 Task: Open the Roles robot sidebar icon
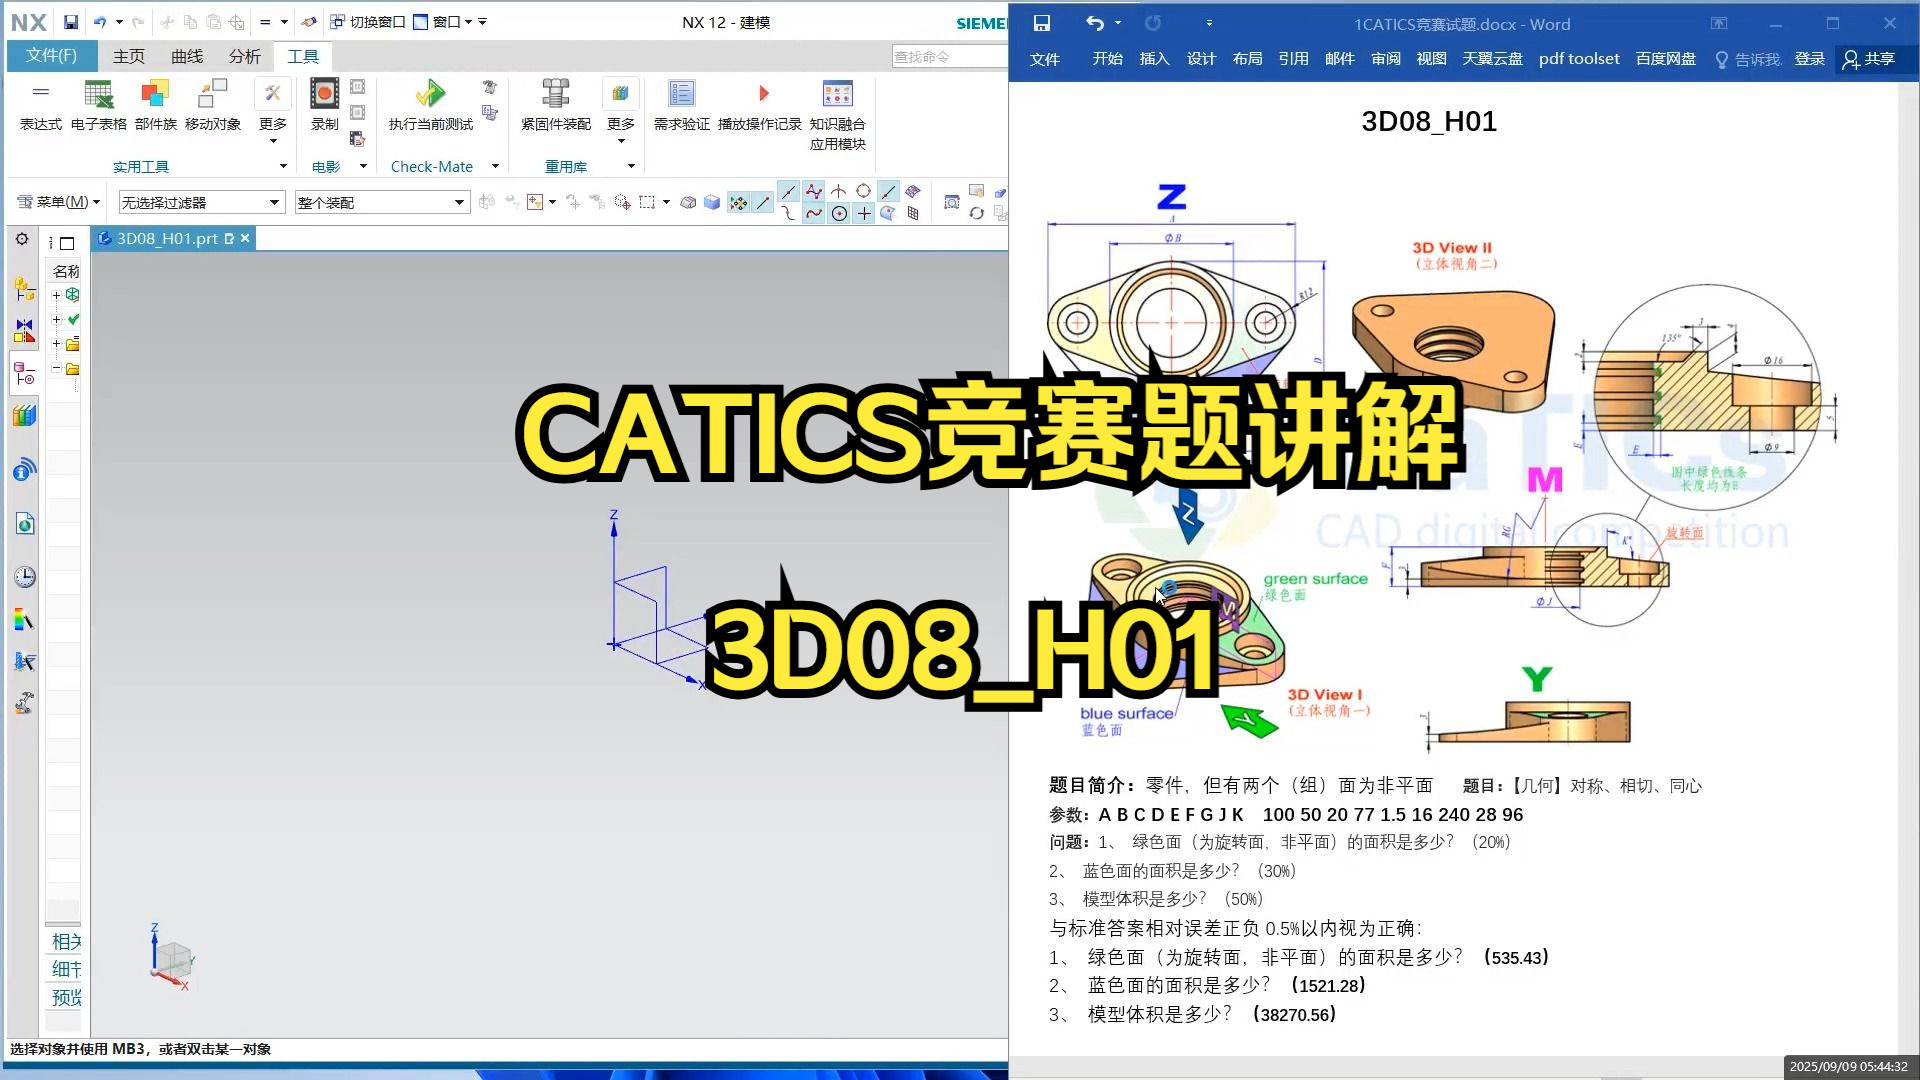coord(24,703)
